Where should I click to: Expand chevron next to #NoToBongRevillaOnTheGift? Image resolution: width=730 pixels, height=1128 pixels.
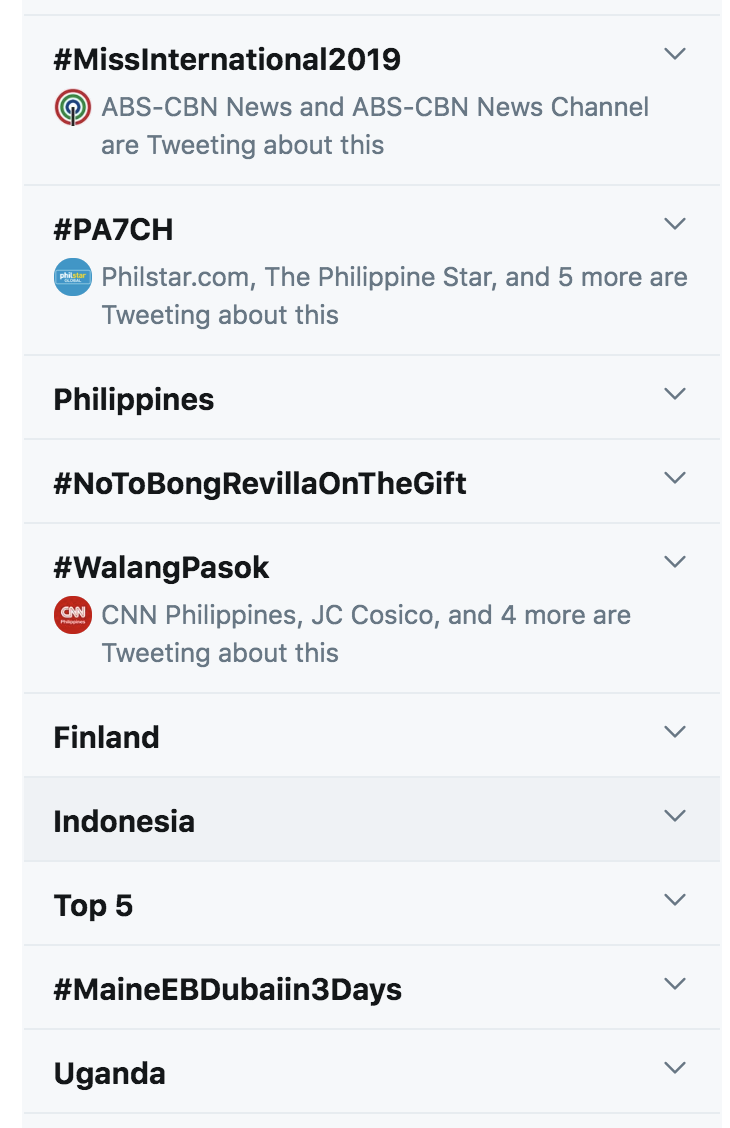[x=675, y=478]
